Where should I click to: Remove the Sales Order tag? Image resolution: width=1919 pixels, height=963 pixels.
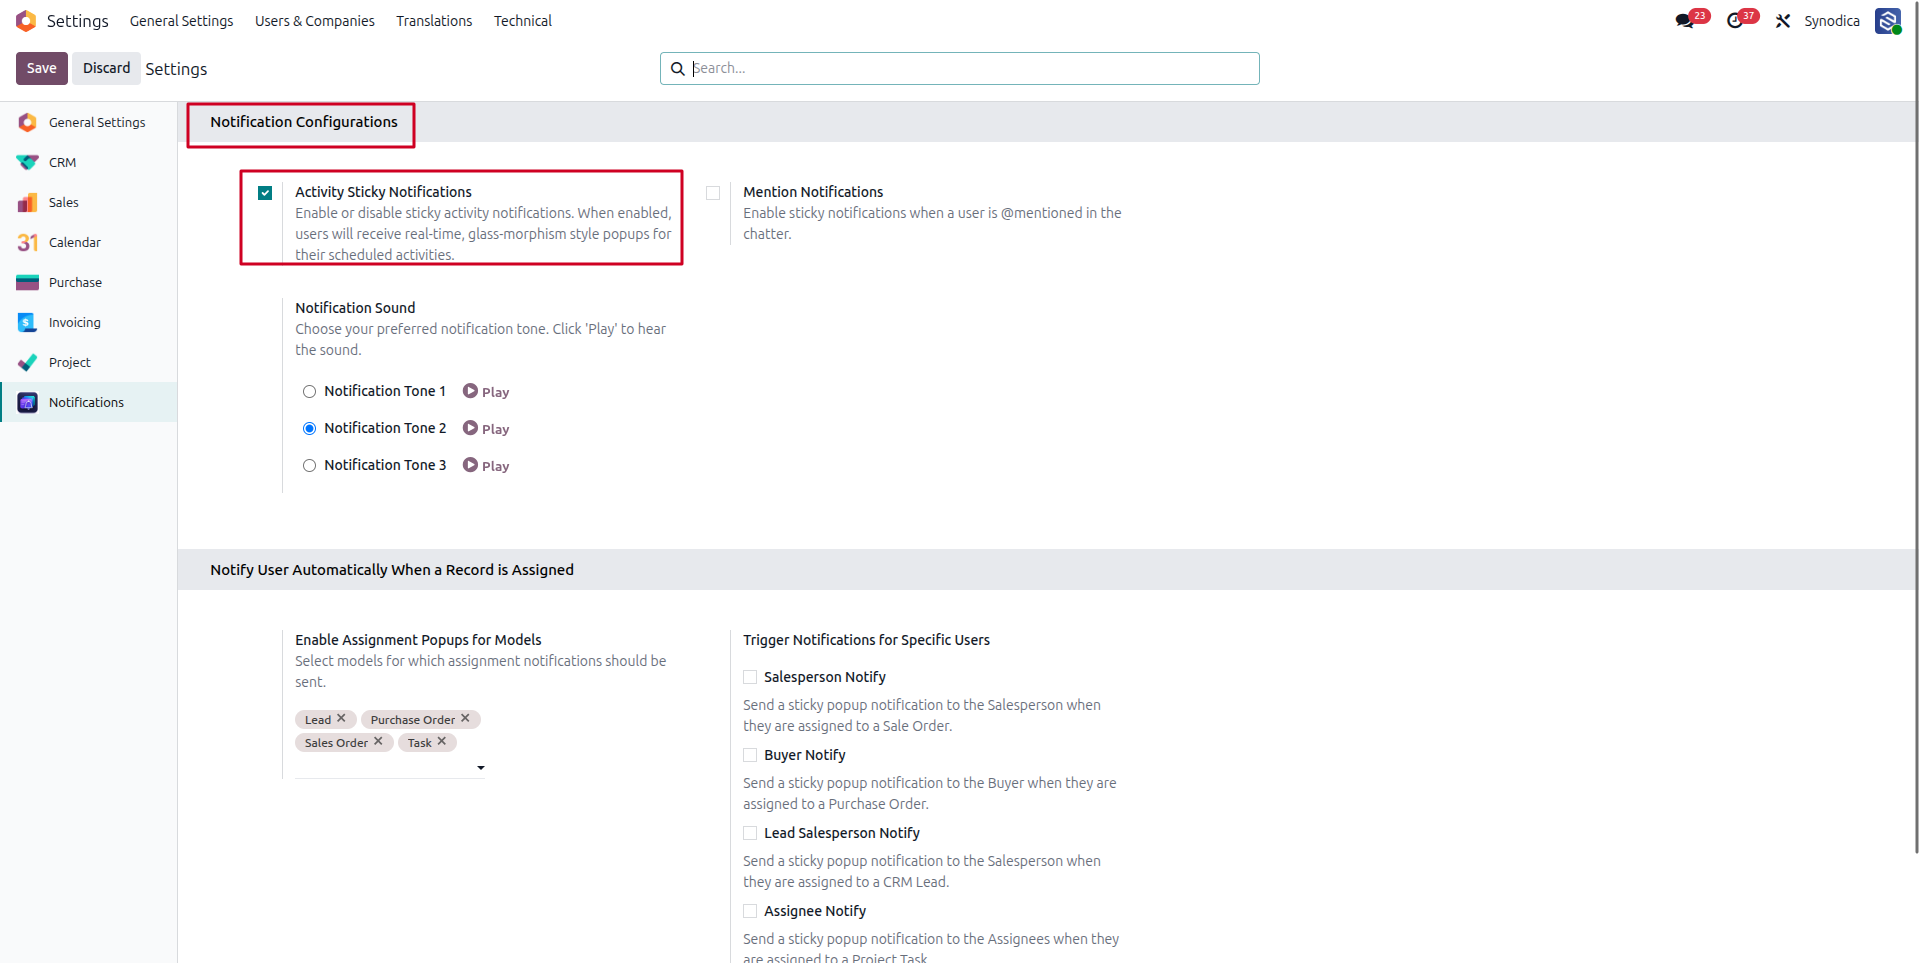[x=378, y=742]
